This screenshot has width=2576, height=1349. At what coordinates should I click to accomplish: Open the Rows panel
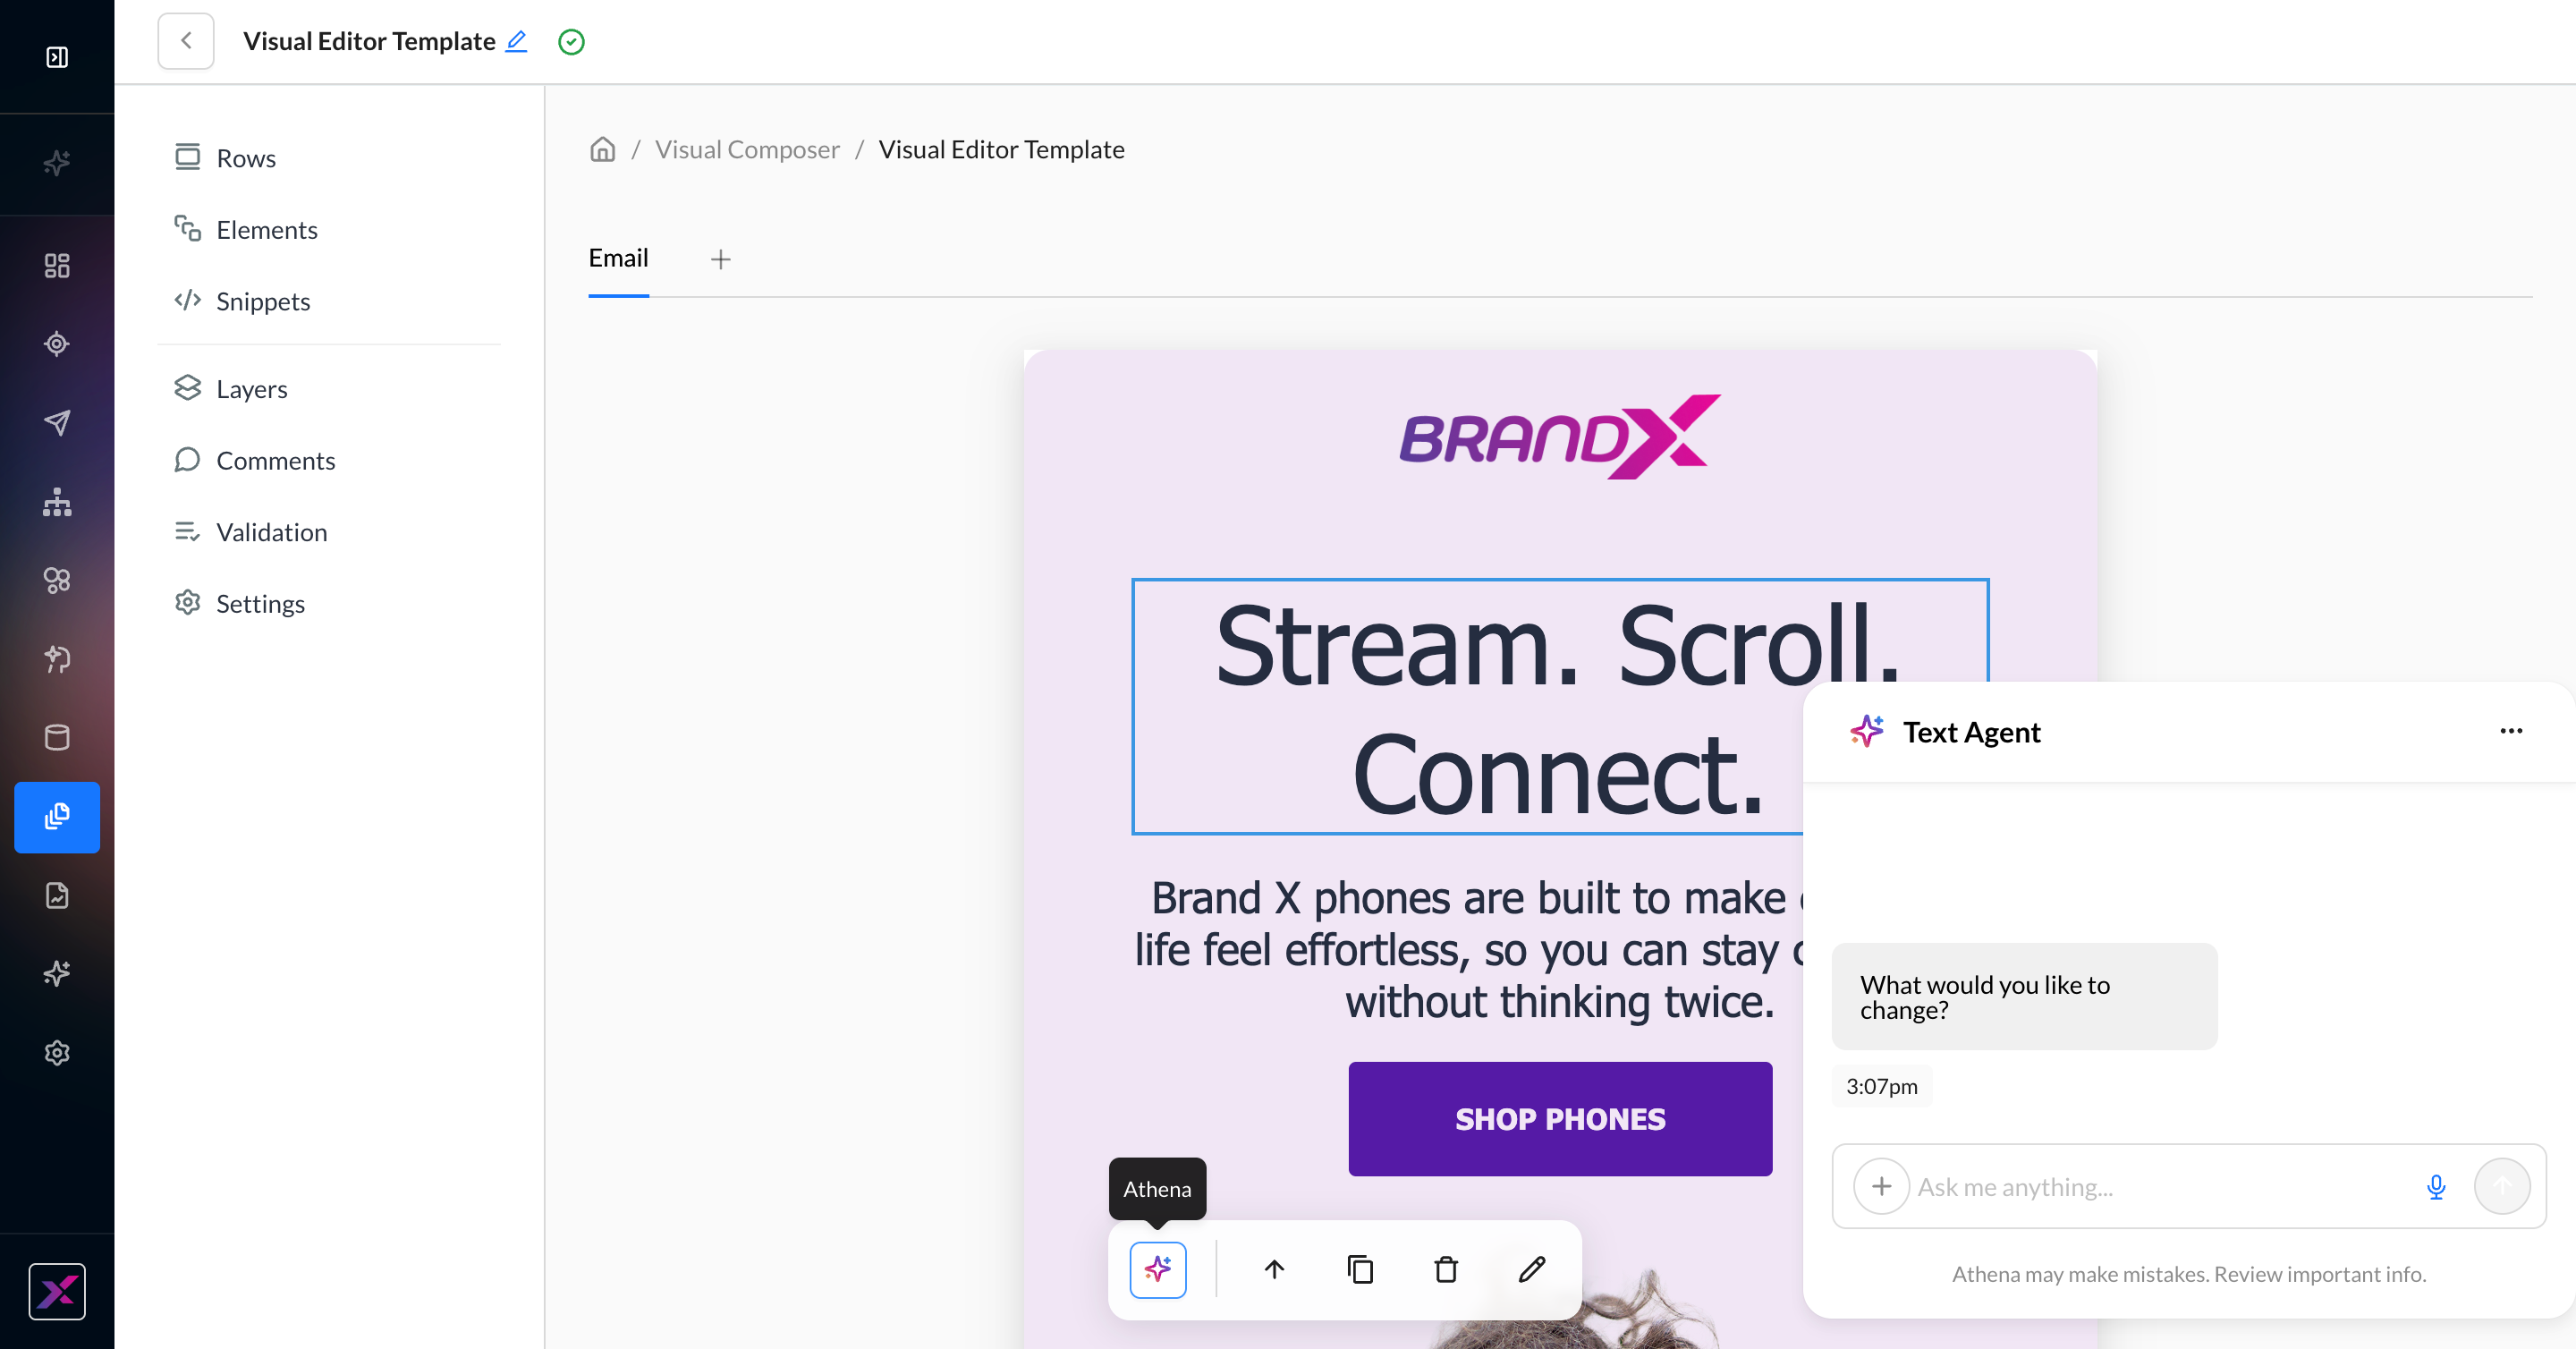[x=330, y=158]
